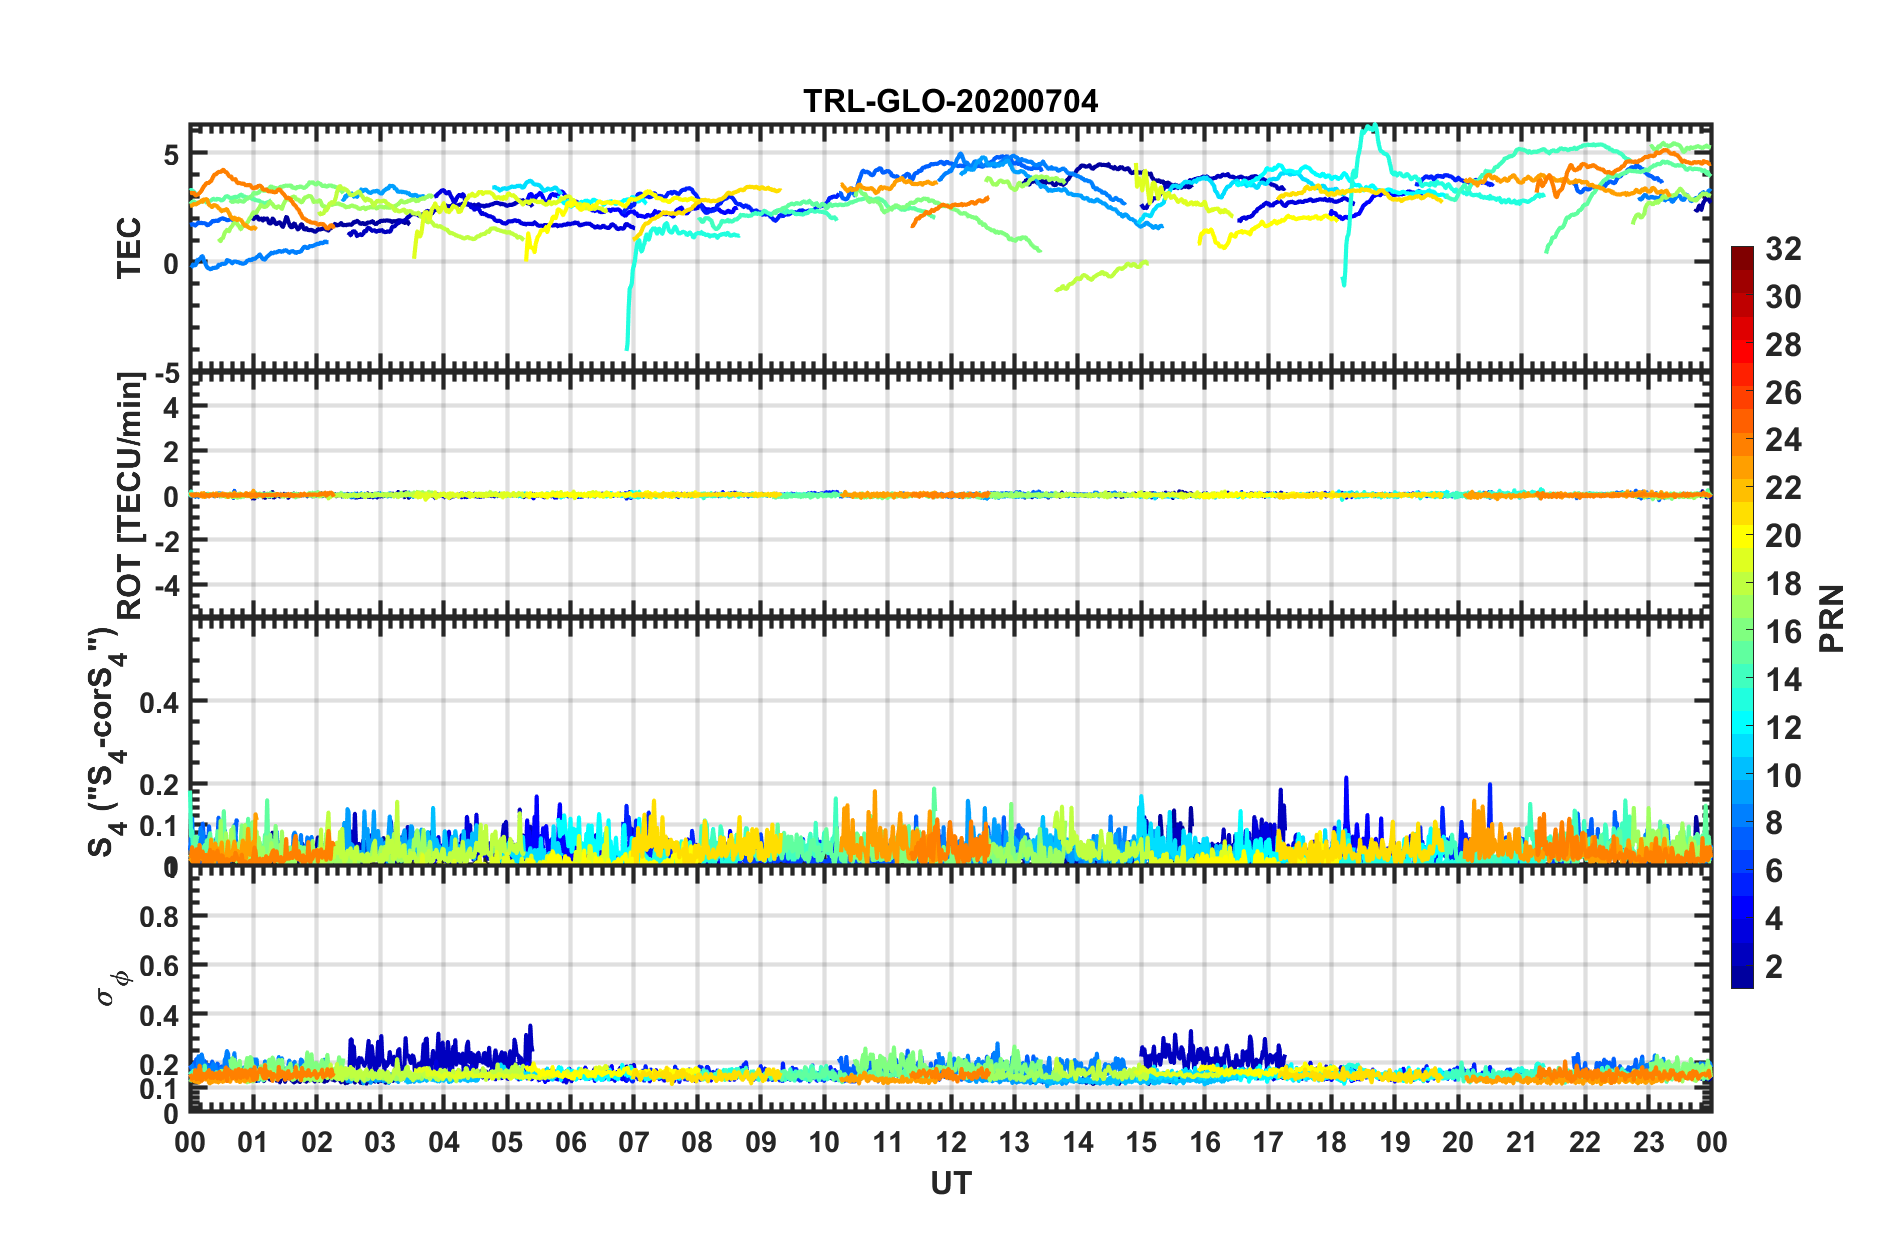Click PRN colorbar tick label 20

click(1783, 536)
